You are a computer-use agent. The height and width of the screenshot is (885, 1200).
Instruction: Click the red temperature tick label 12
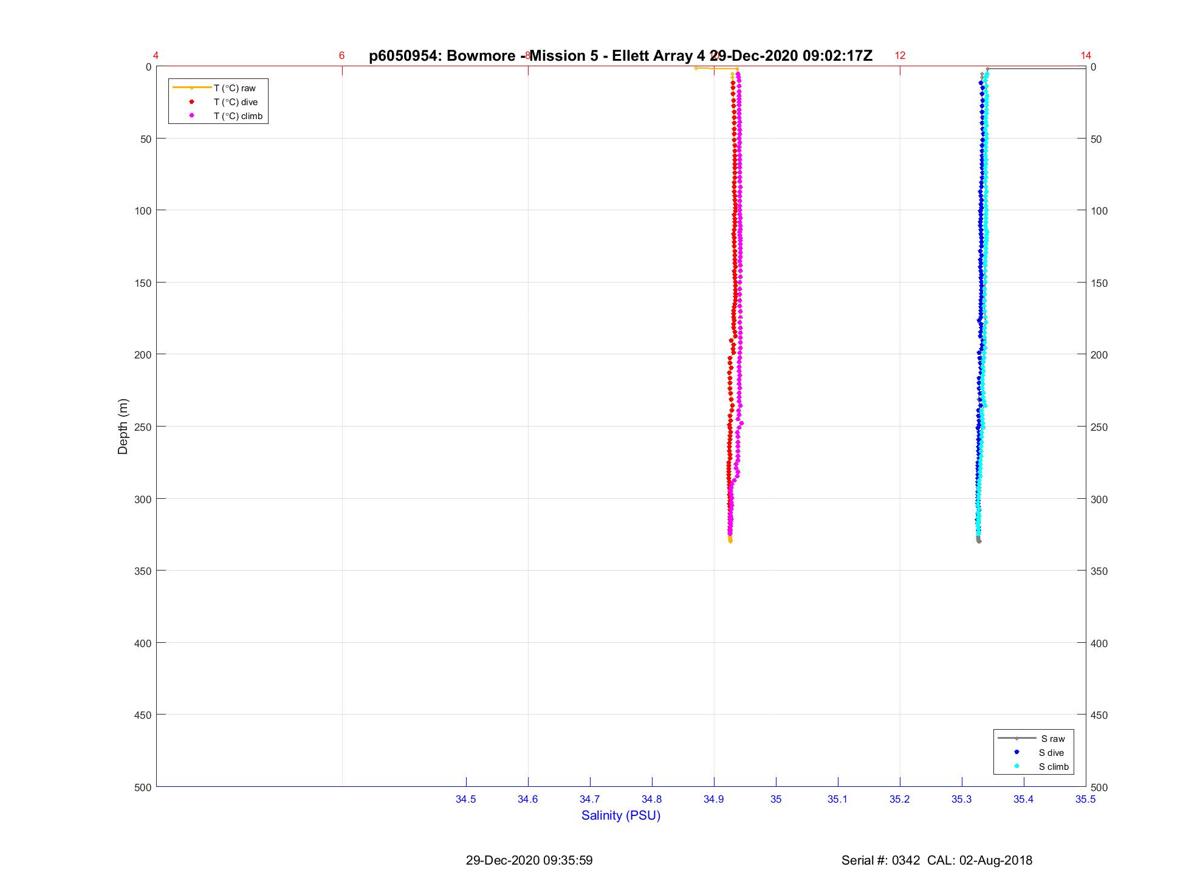[900, 56]
